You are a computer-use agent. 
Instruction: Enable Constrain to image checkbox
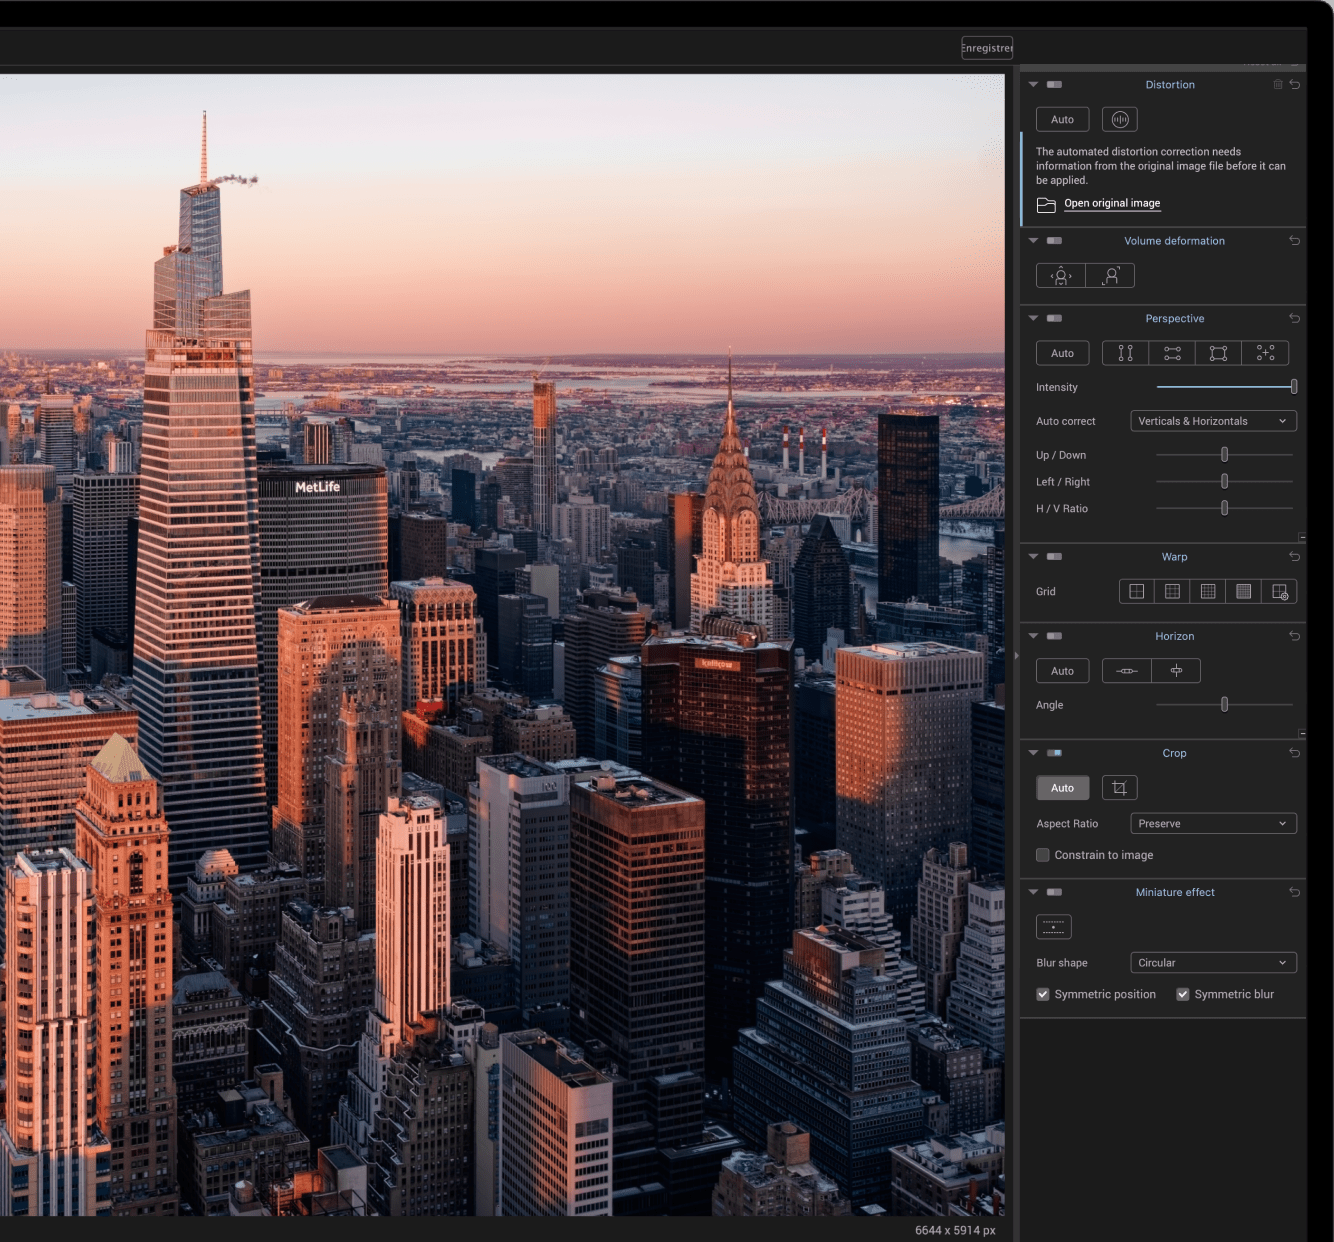click(x=1043, y=855)
